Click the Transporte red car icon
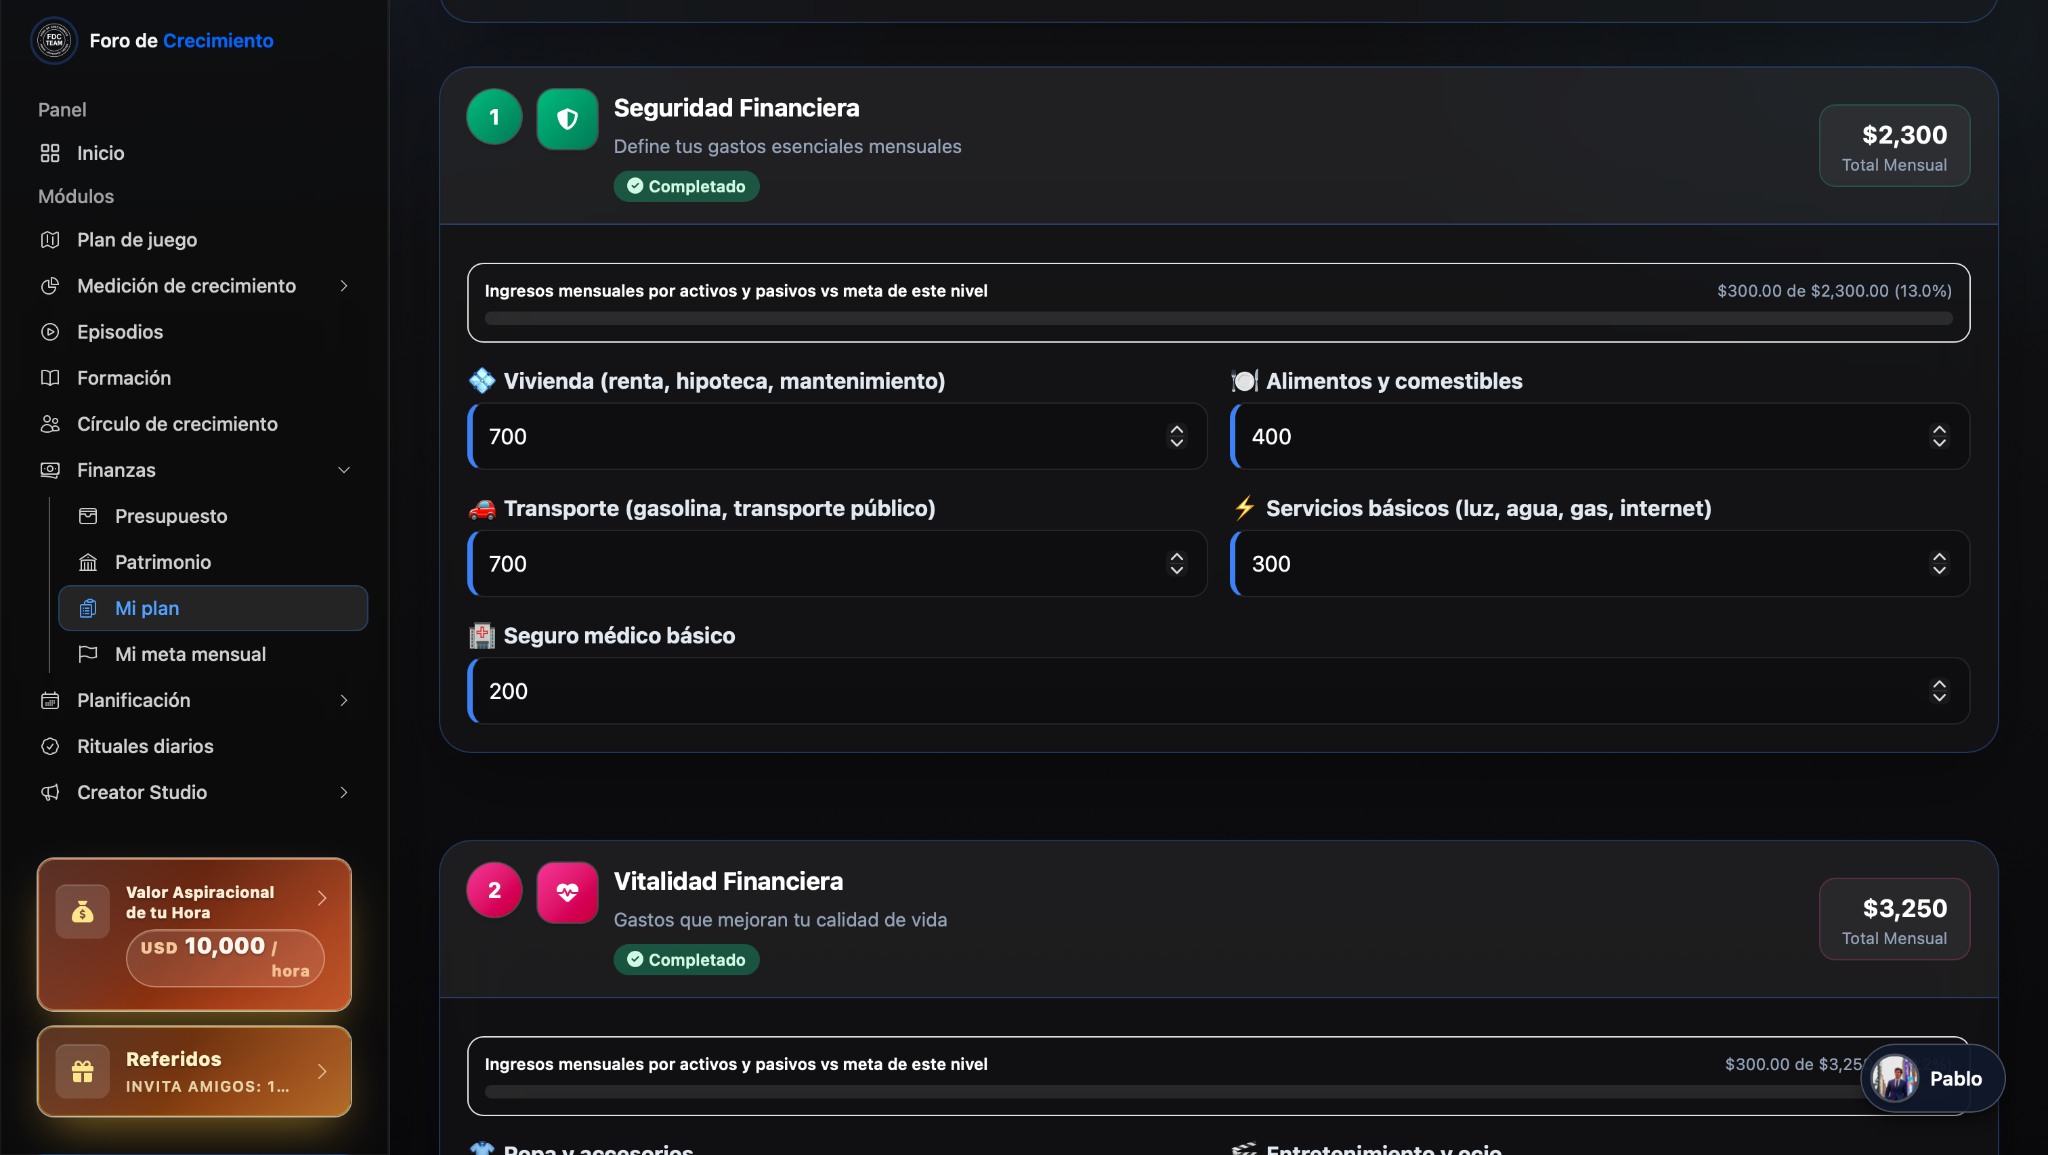This screenshot has width=2048, height=1155. click(482, 508)
